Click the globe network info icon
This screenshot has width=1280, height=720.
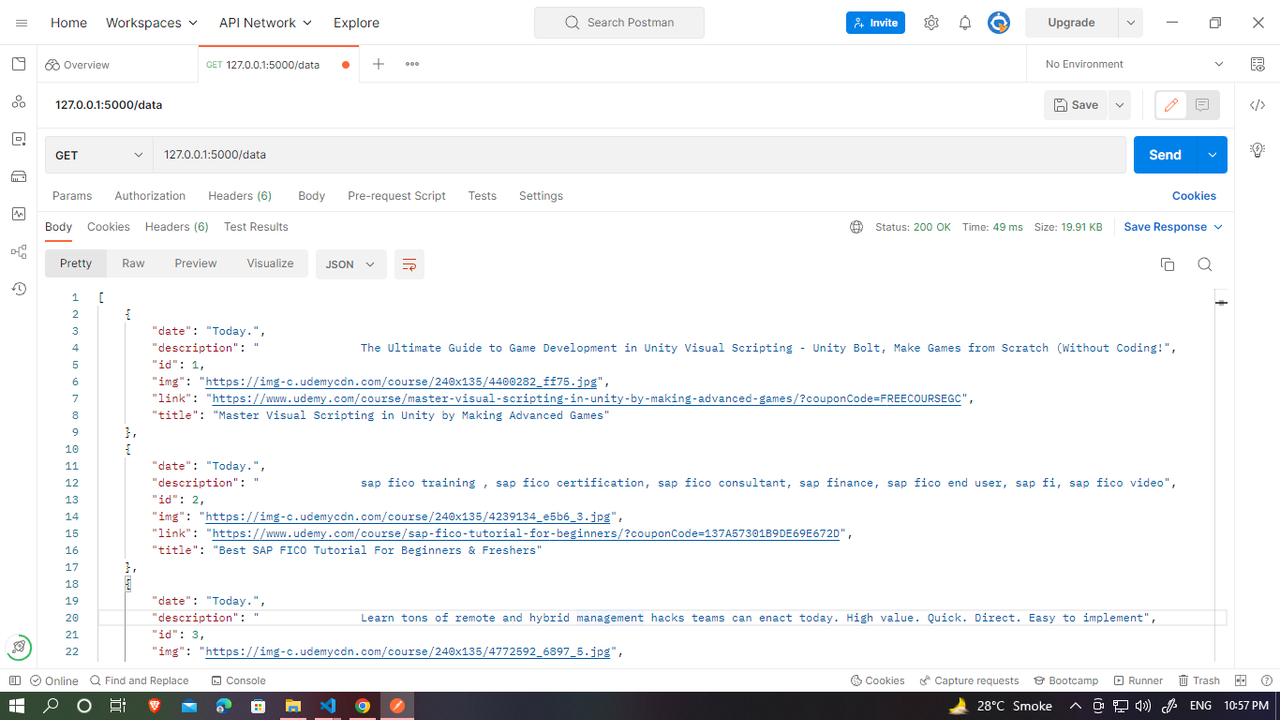click(x=856, y=227)
